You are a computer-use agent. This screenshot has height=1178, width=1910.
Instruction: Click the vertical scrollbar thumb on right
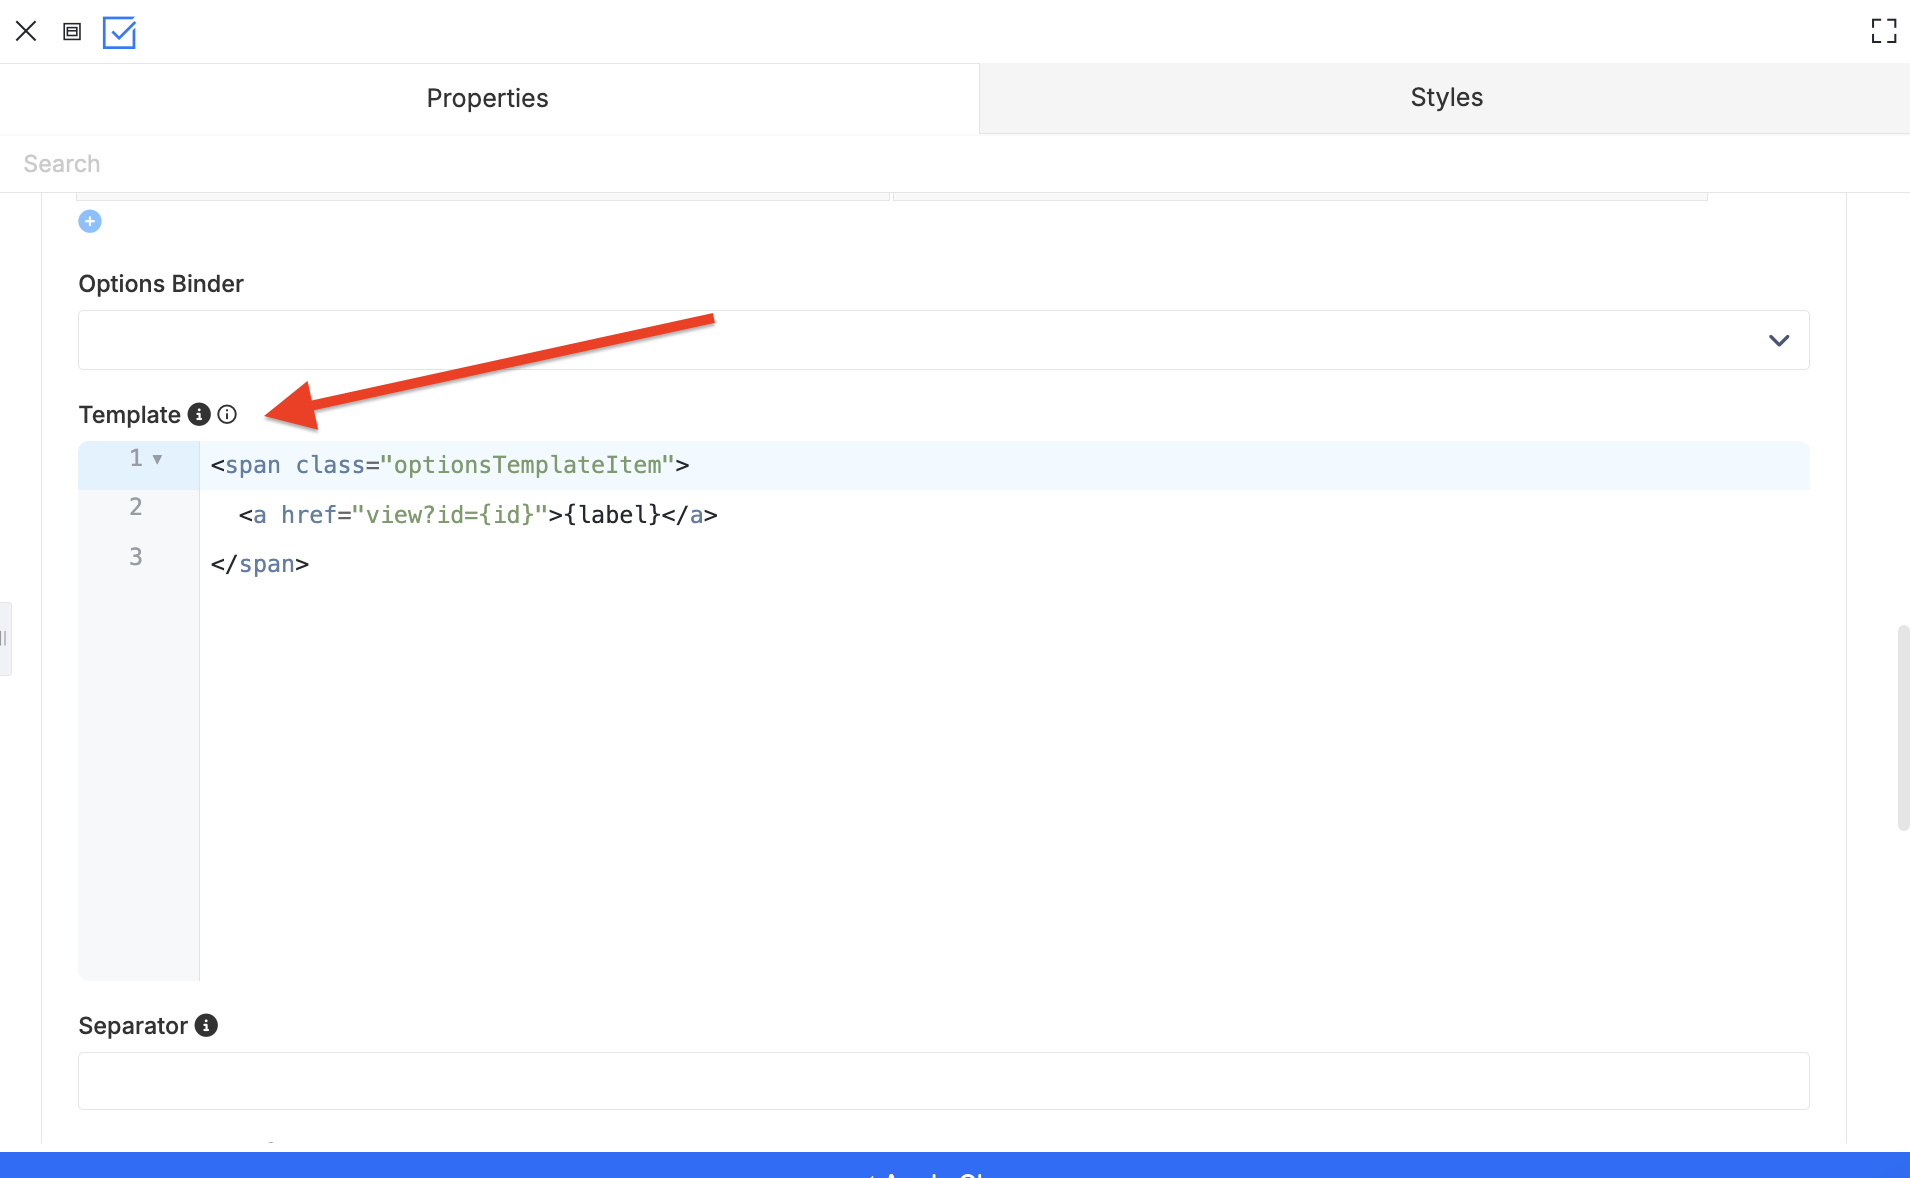click(x=1903, y=728)
